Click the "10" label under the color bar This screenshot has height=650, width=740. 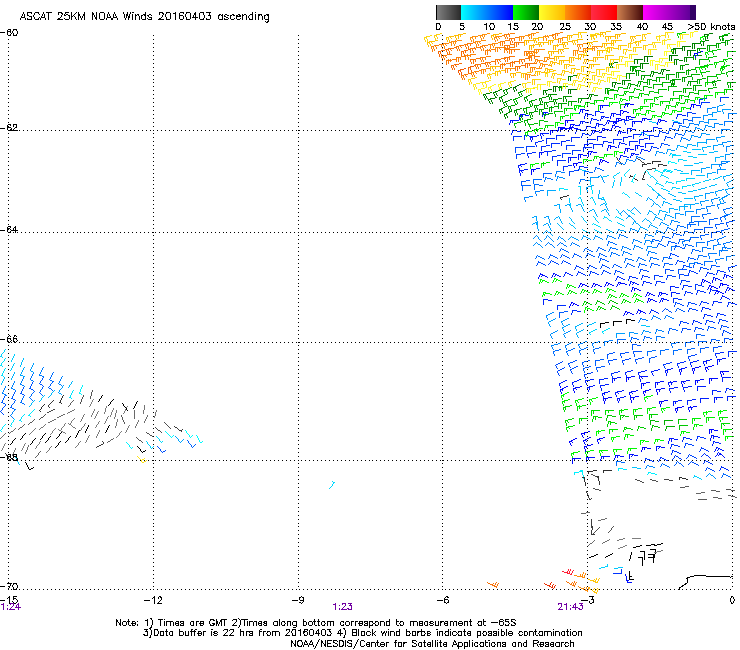489,27
